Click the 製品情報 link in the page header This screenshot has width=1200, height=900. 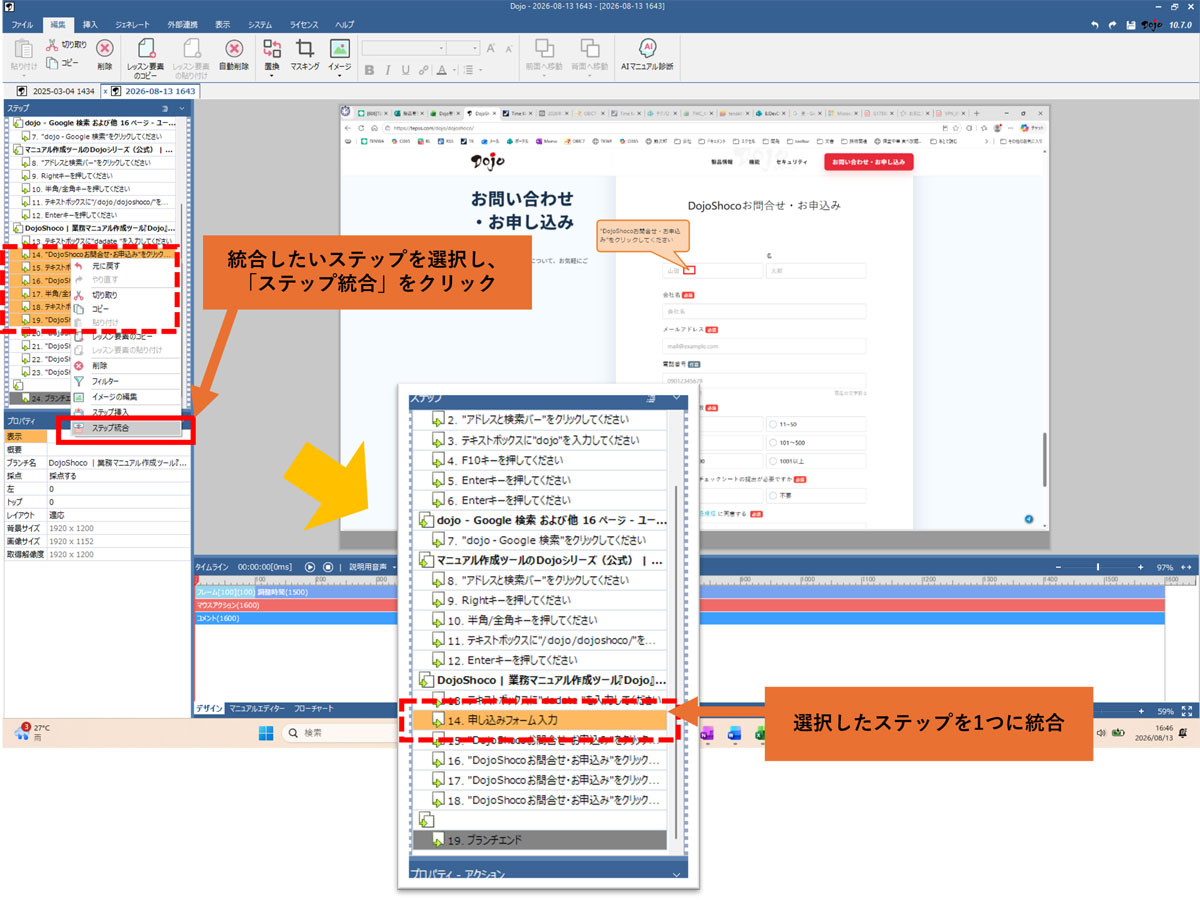coord(723,161)
